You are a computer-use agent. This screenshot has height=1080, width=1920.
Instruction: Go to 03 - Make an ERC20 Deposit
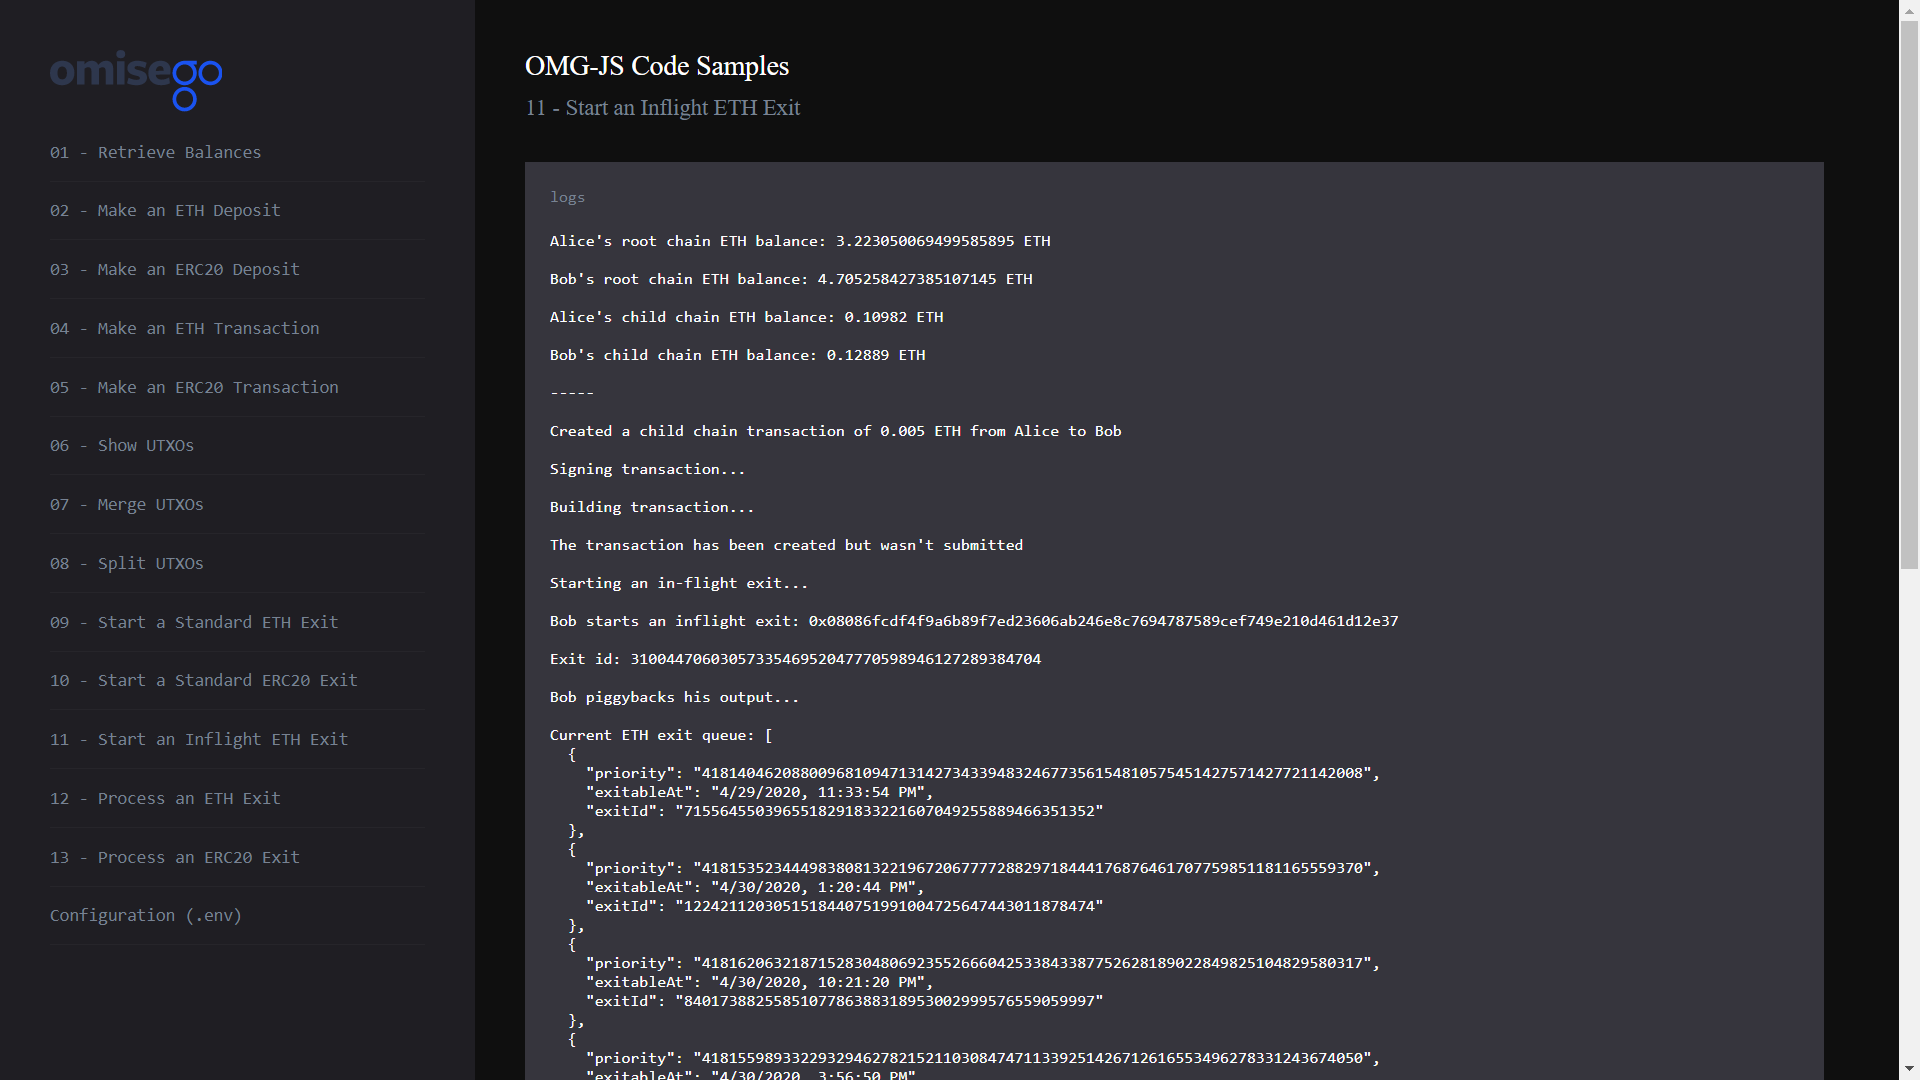pyautogui.click(x=175, y=269)
